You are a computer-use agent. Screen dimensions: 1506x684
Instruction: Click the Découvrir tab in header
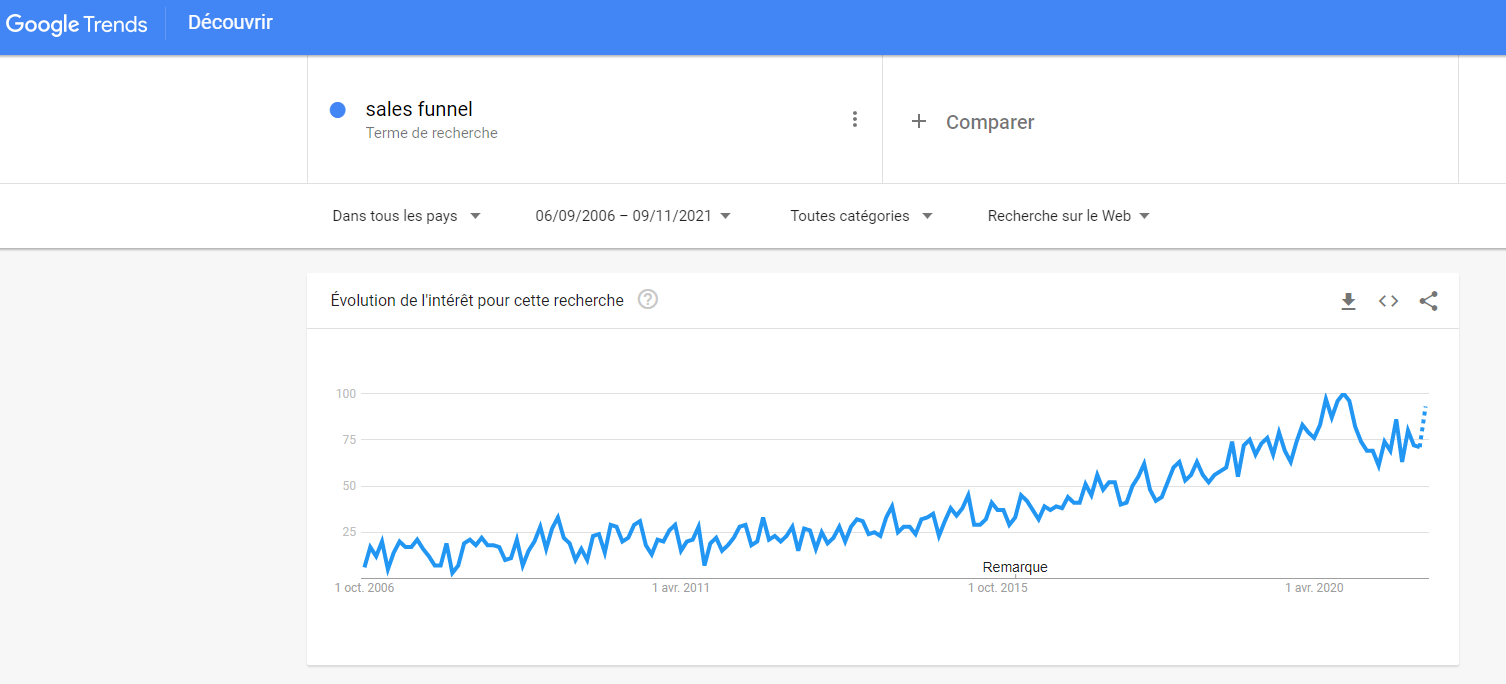point(230,23)
